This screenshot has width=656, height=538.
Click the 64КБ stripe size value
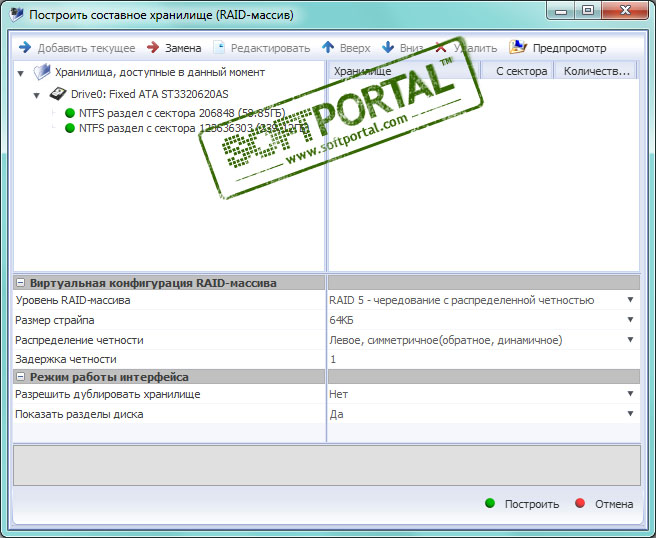(341, 320)
